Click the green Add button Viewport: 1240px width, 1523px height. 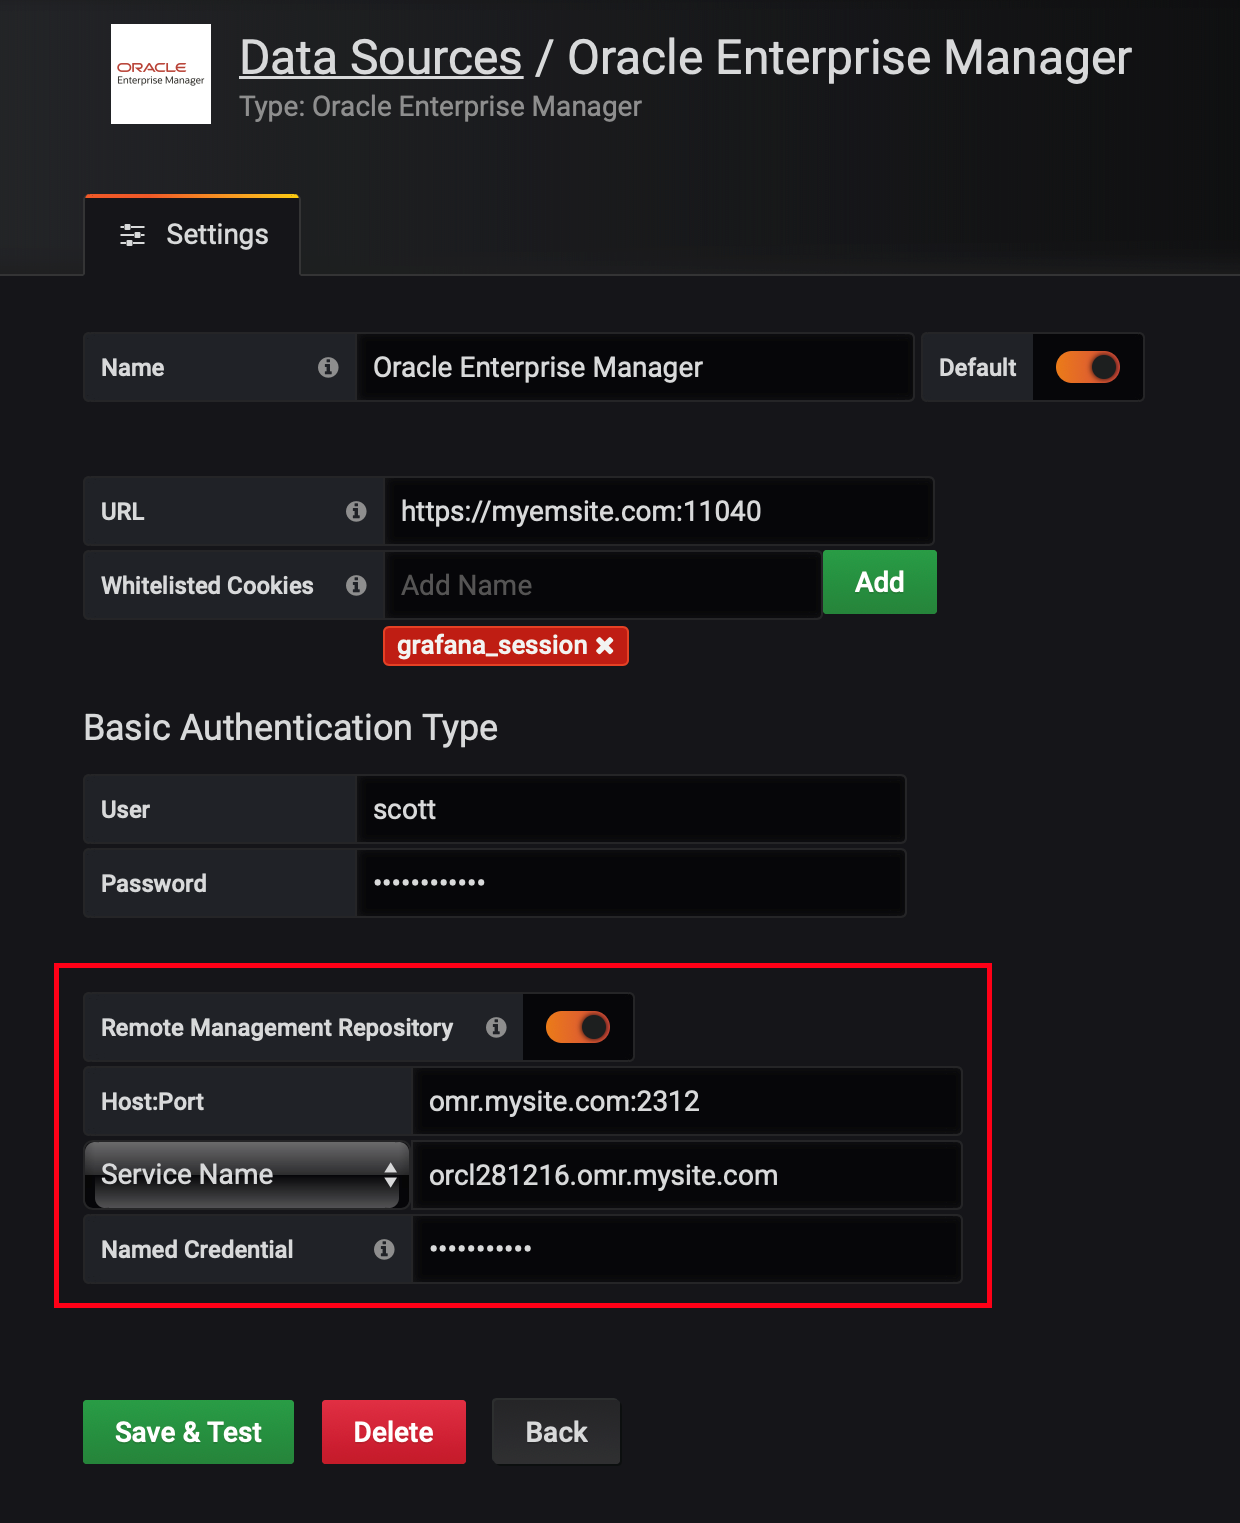[x=880, y=582]
